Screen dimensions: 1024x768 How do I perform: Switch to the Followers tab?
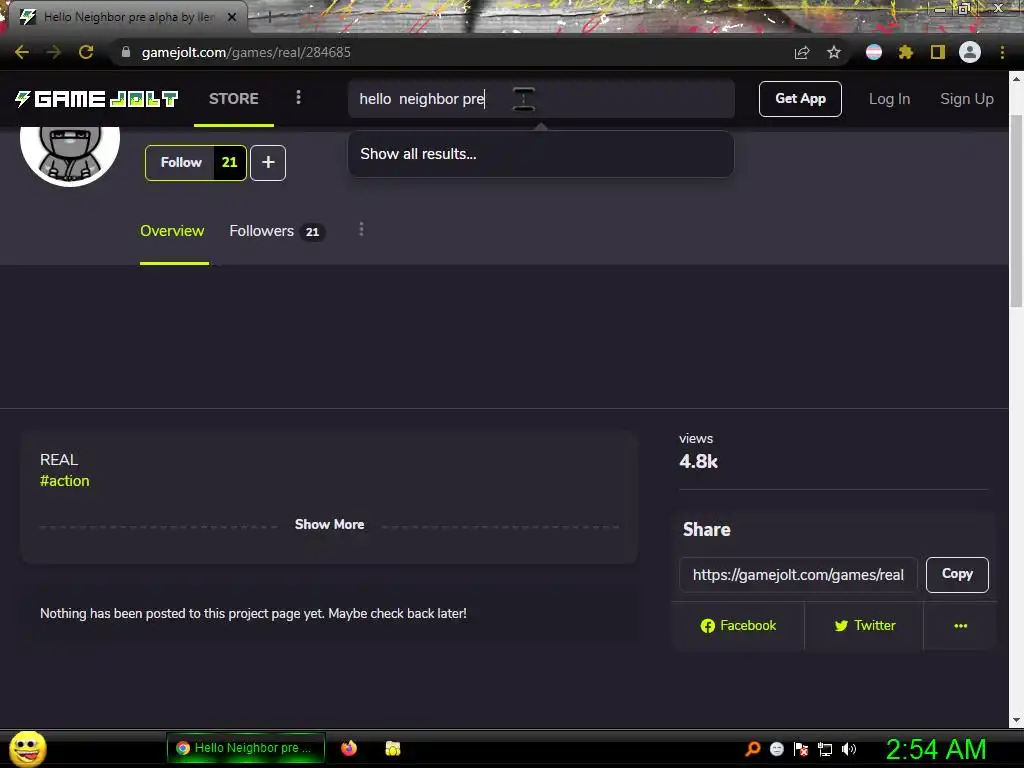277,231
